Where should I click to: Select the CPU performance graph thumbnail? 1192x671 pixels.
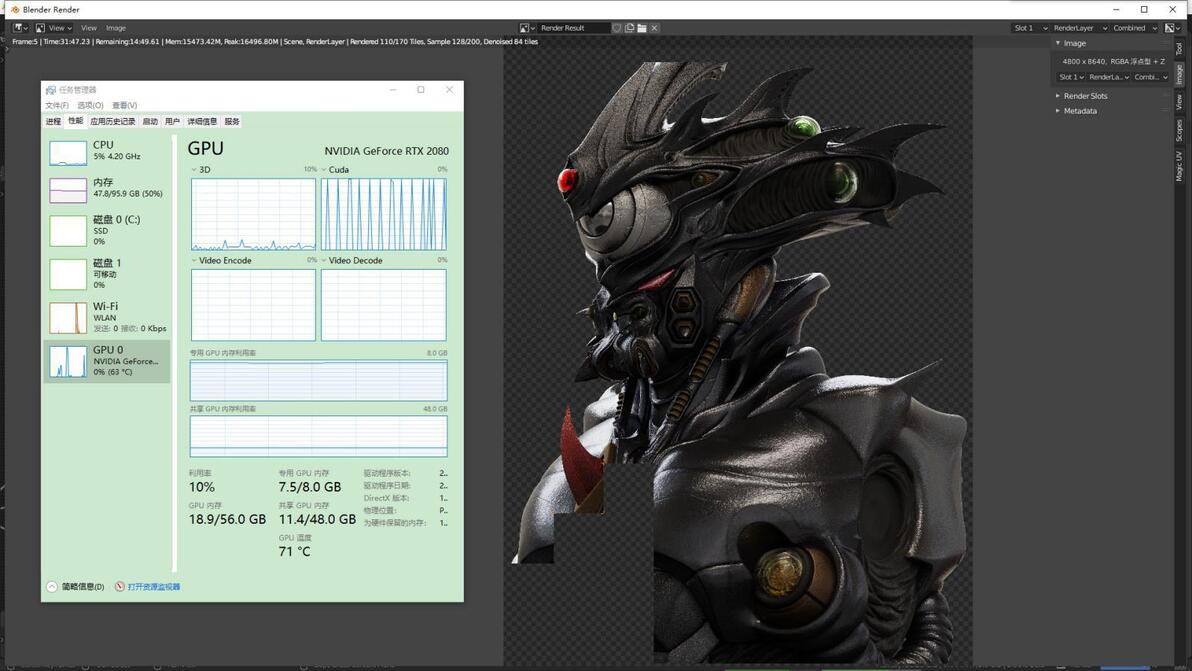(68, 152)
